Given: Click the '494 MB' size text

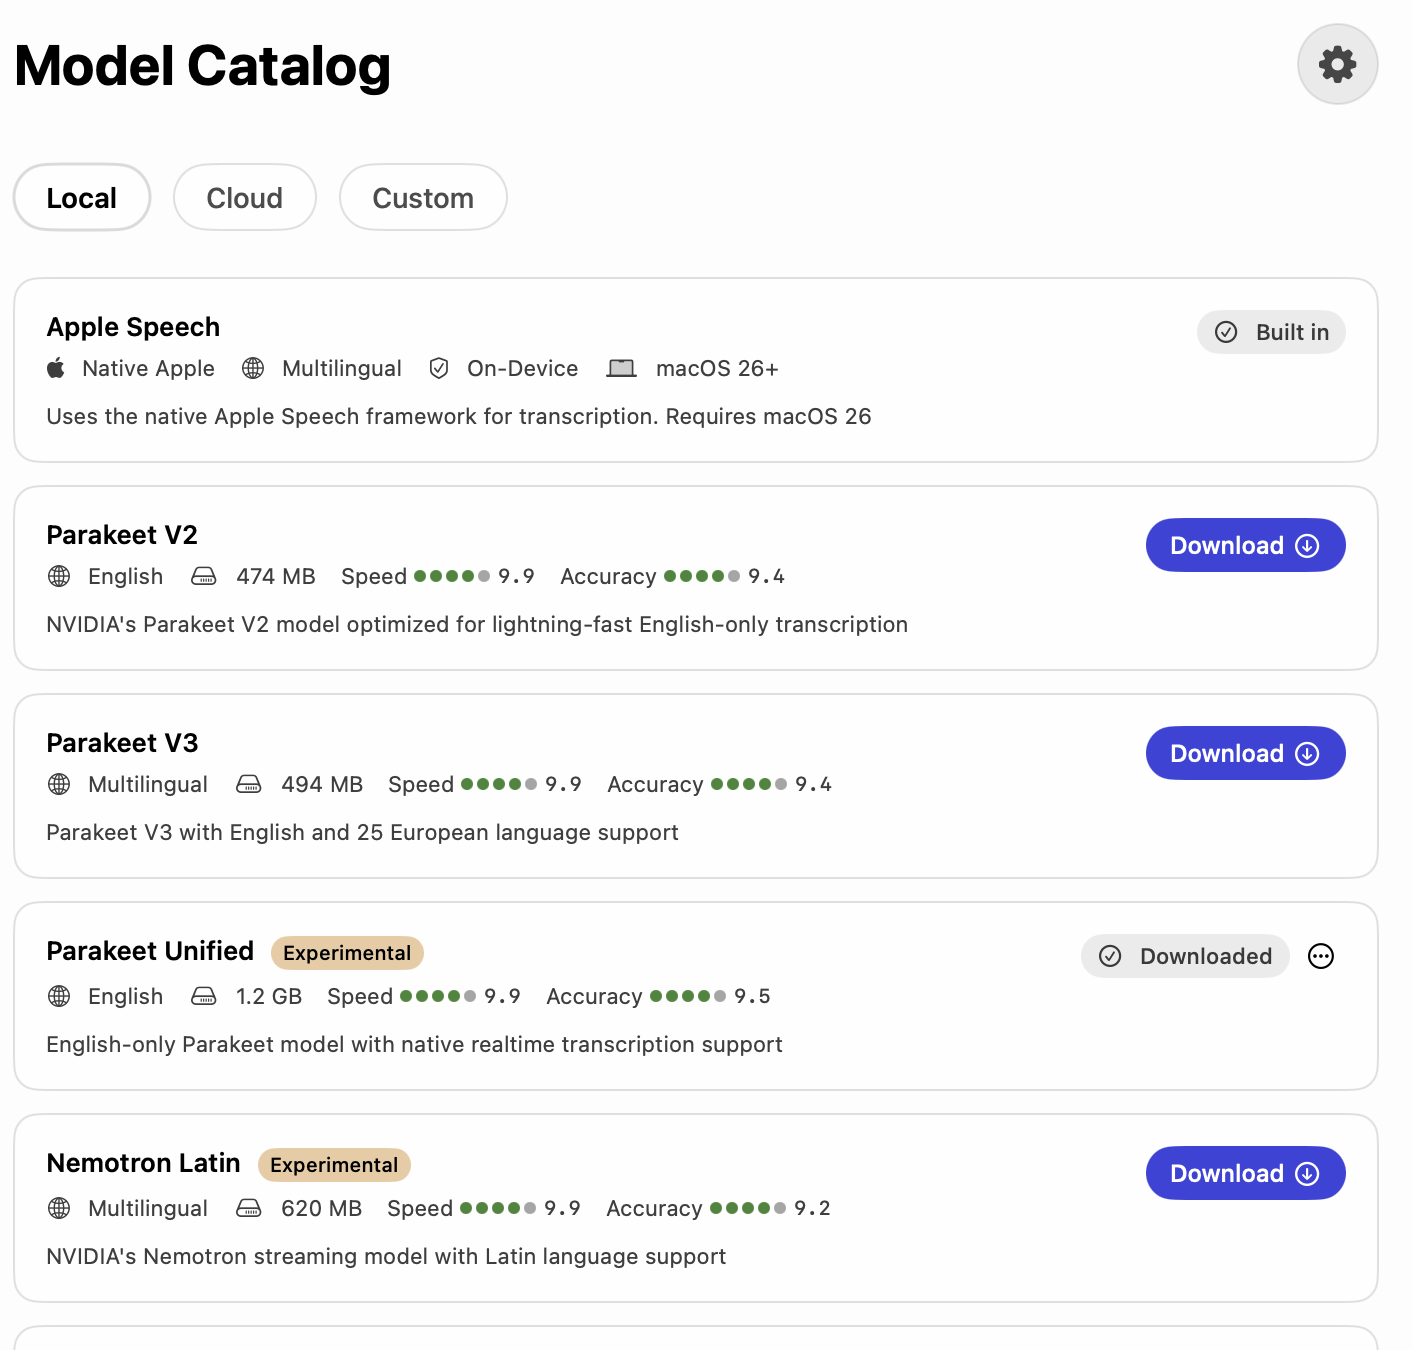Looking at the screenshot, I should coord(322,784).
